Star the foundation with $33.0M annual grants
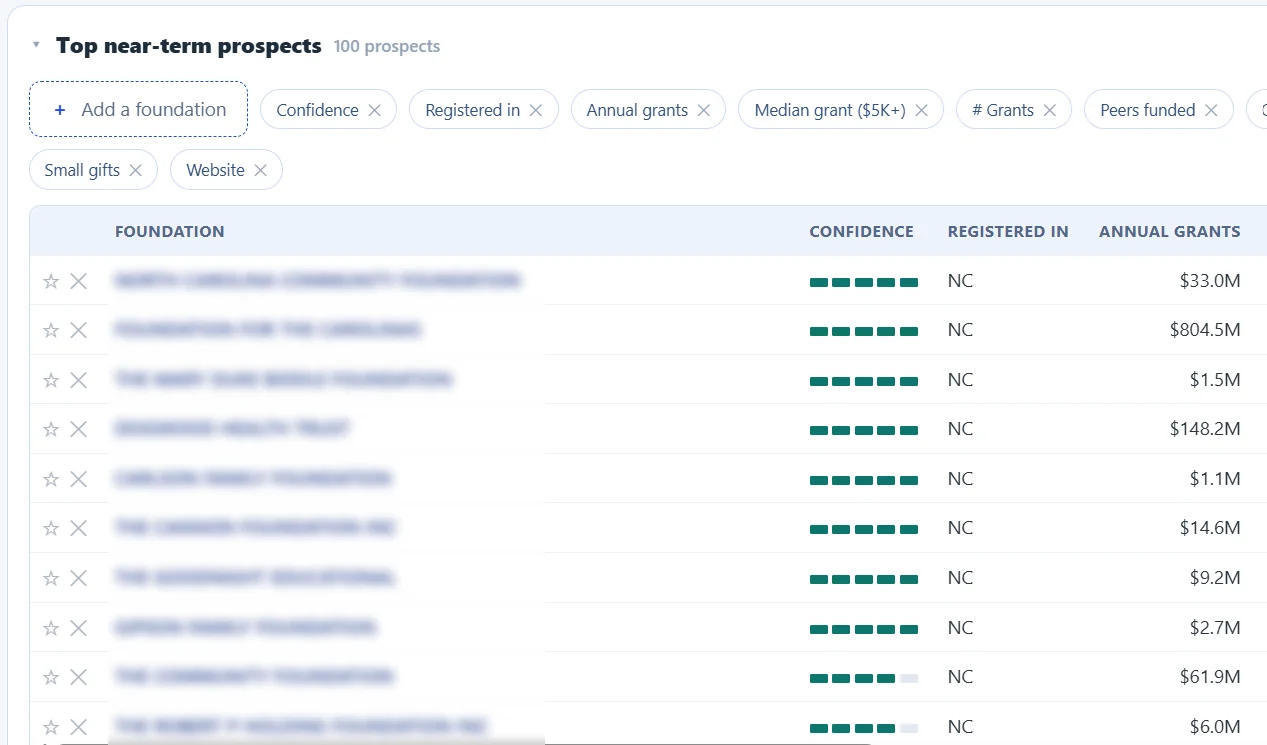Image resolution: width=1267 pixels, height=745 pixels. pyautogui.click(x=51, y=281)
